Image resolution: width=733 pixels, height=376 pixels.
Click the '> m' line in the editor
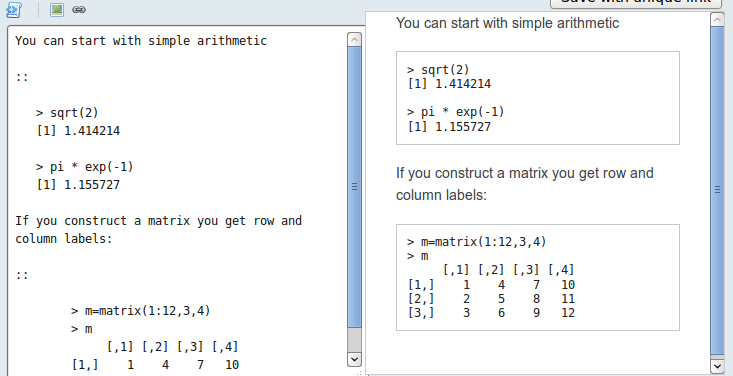(81, 329)
